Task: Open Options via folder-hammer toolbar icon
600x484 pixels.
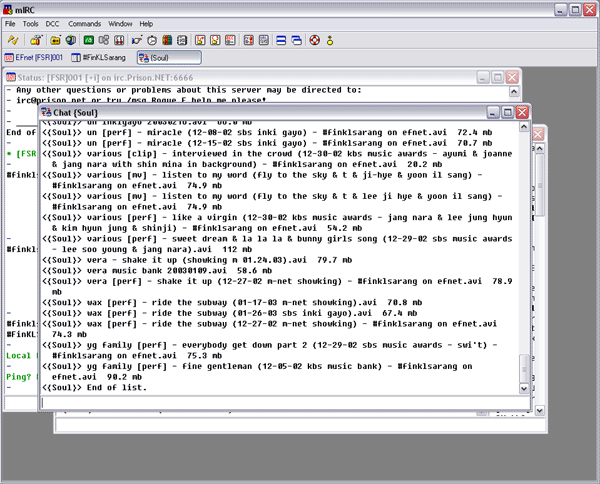Action: tap(36, 40)
